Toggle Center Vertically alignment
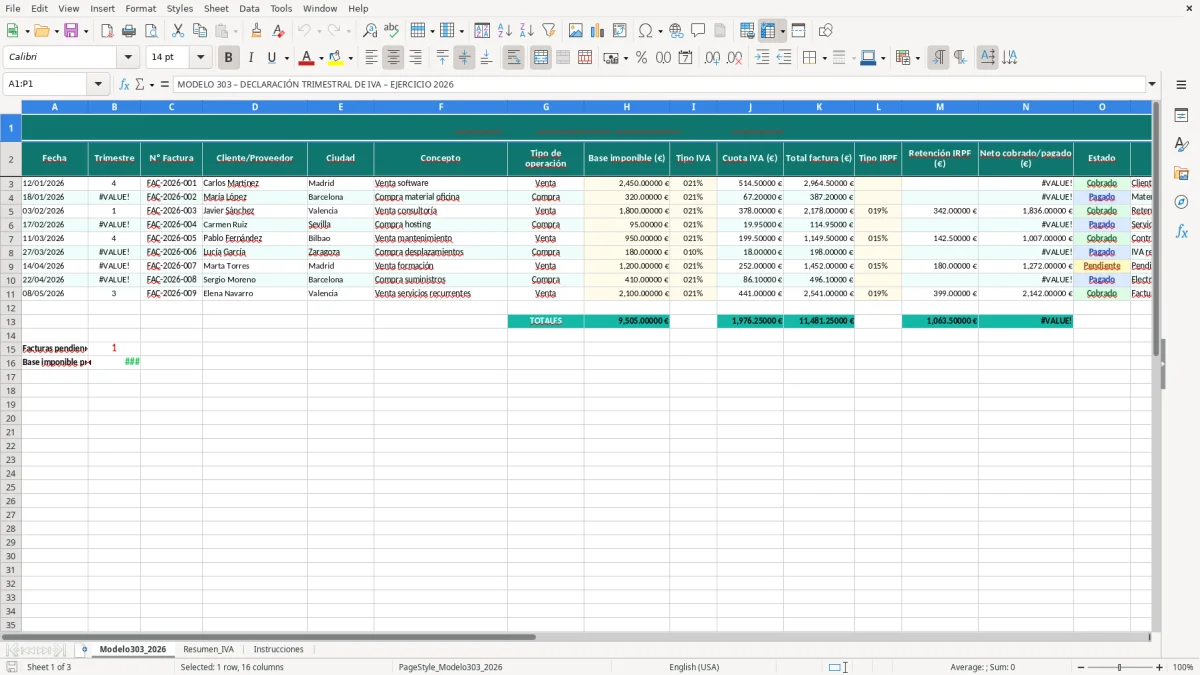The width and height of the screenshot is (1200, 675). pyautogui.click(x=464, y=58)
